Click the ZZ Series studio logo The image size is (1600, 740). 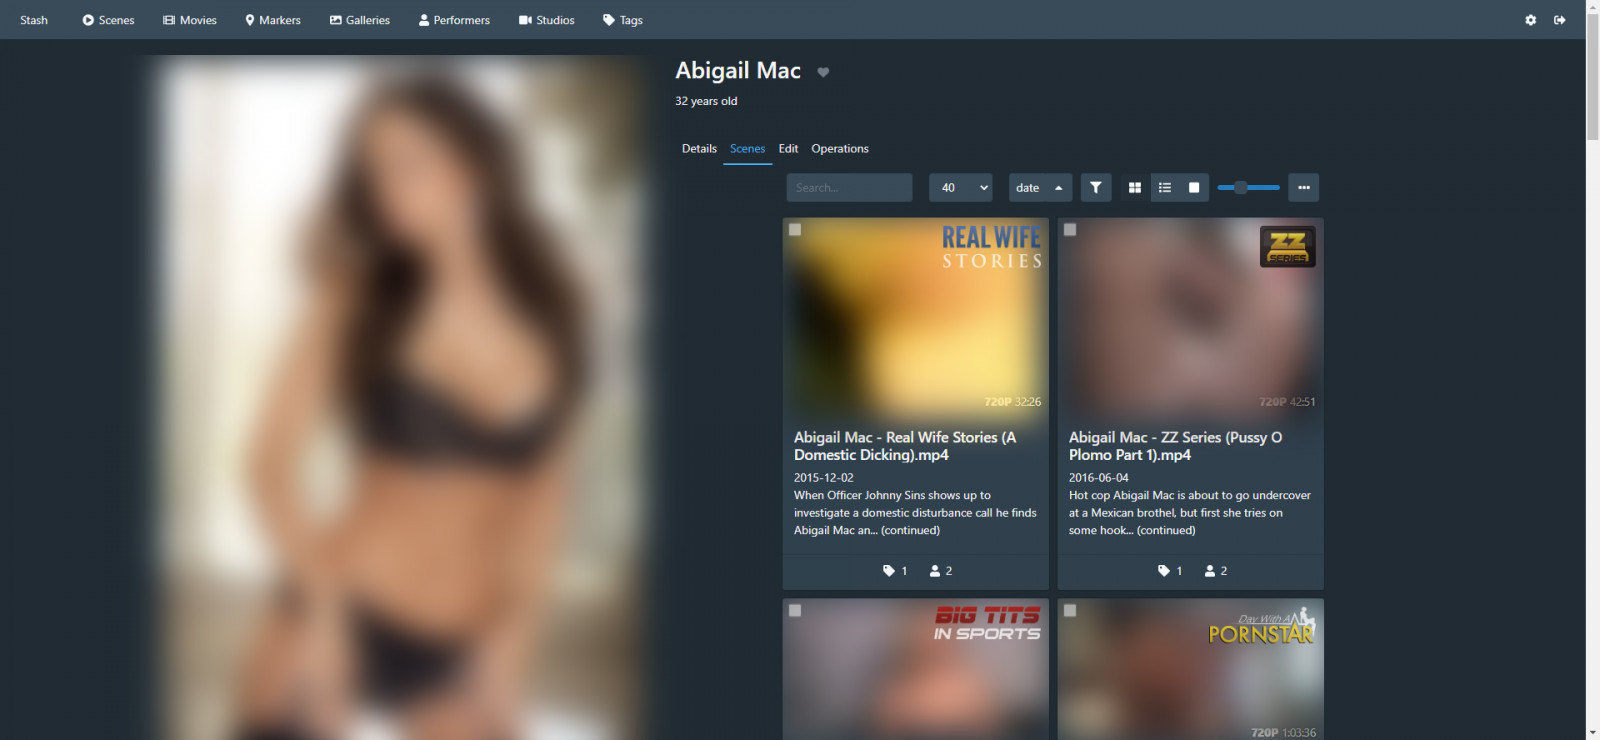(x=1287, y=246)
